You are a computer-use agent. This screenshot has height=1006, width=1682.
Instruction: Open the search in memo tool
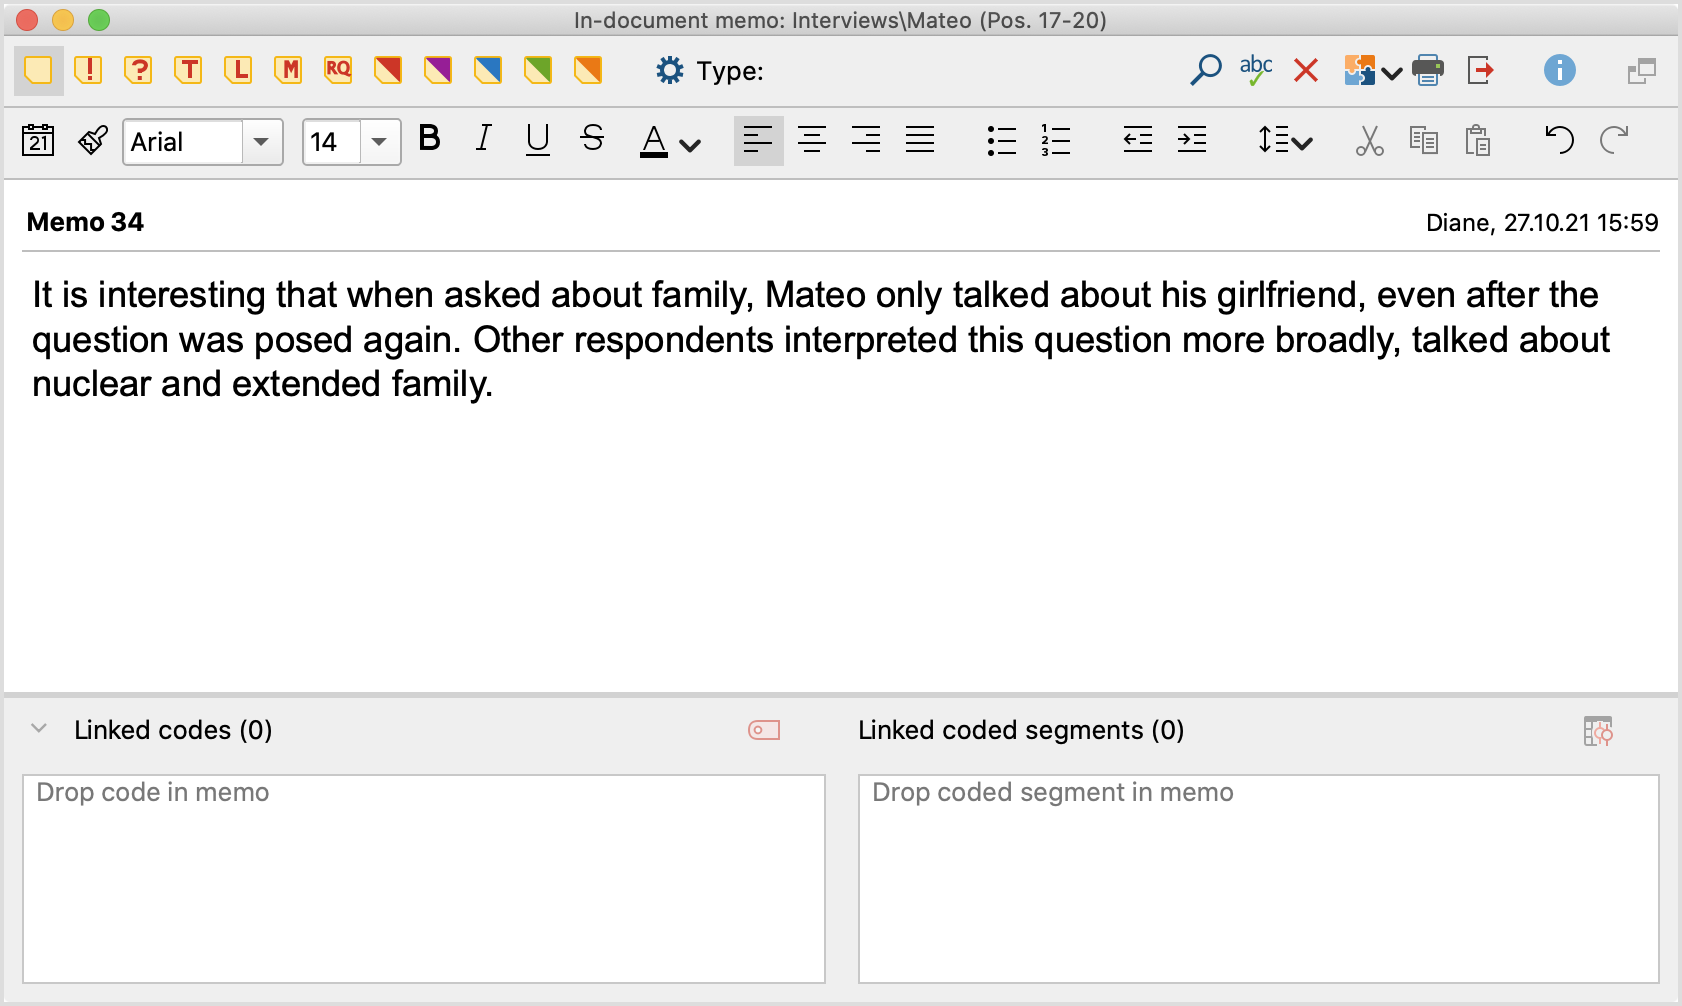coord(1206,70)
